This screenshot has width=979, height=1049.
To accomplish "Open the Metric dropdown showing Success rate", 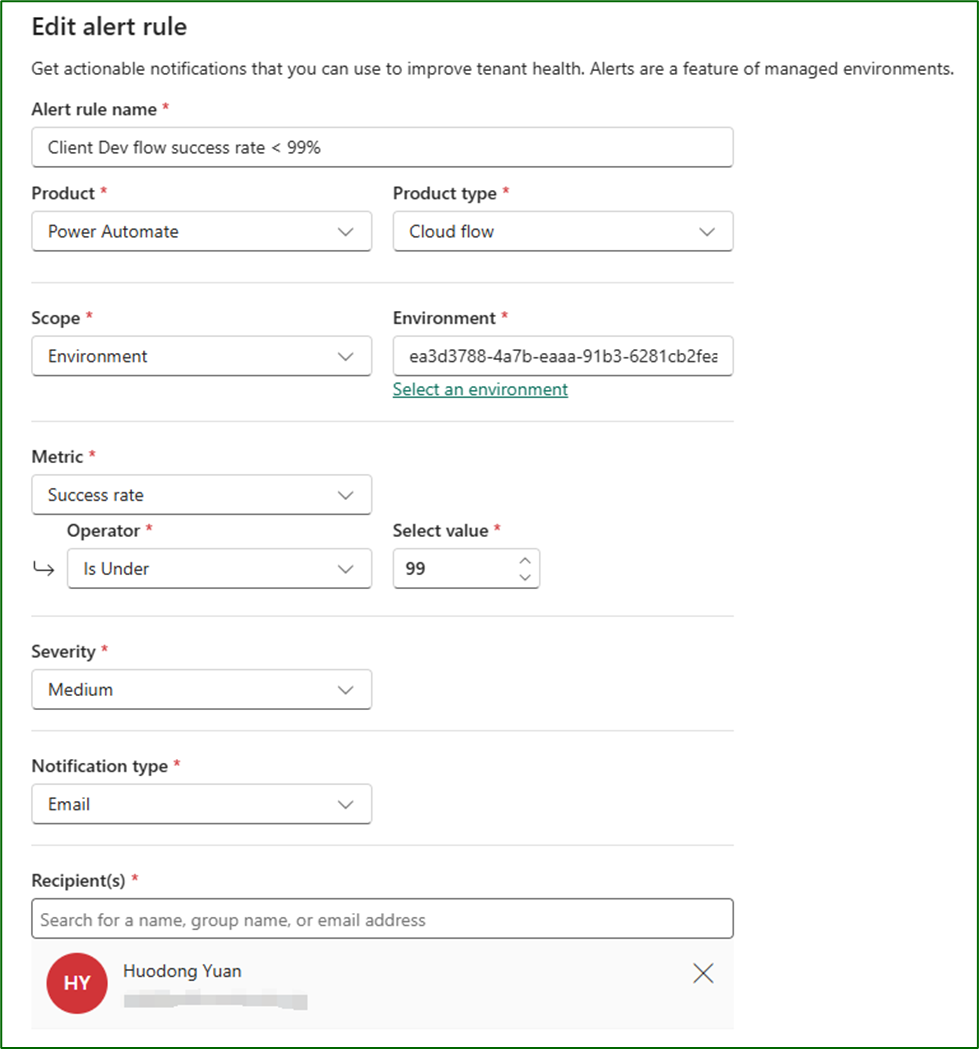I will [x=201, y=495].
